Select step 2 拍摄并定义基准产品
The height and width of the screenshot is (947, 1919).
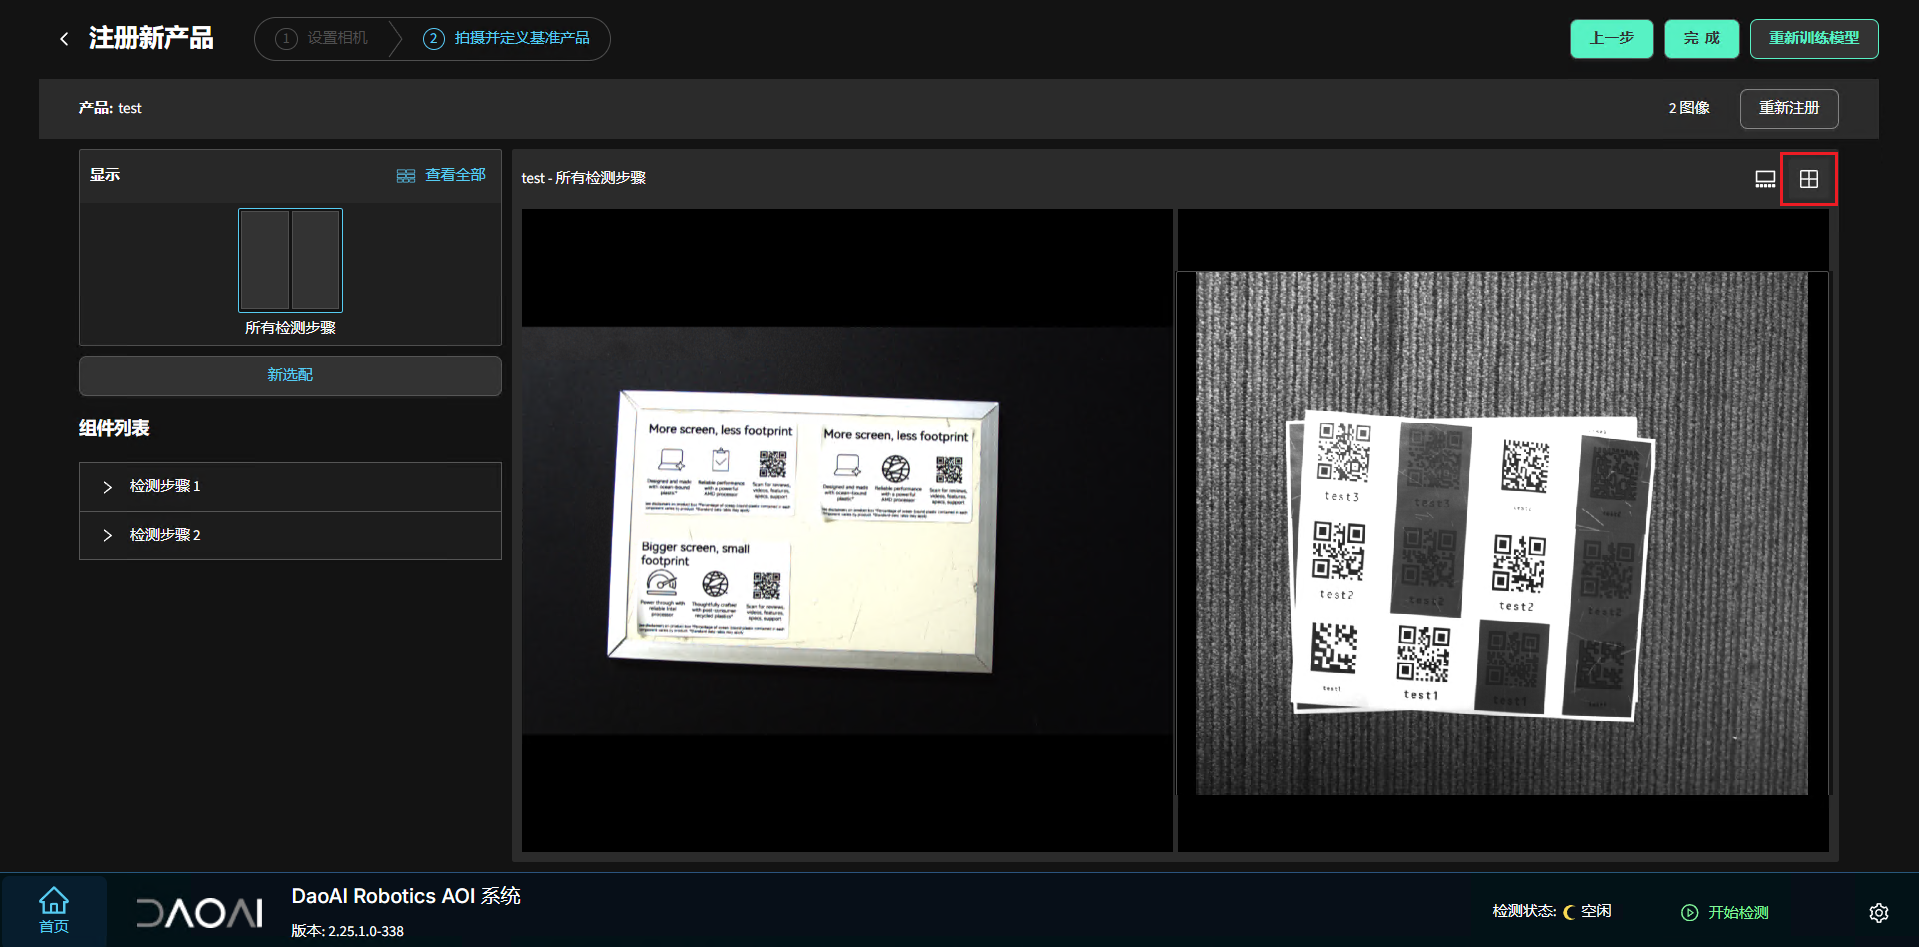coord(506,39)
